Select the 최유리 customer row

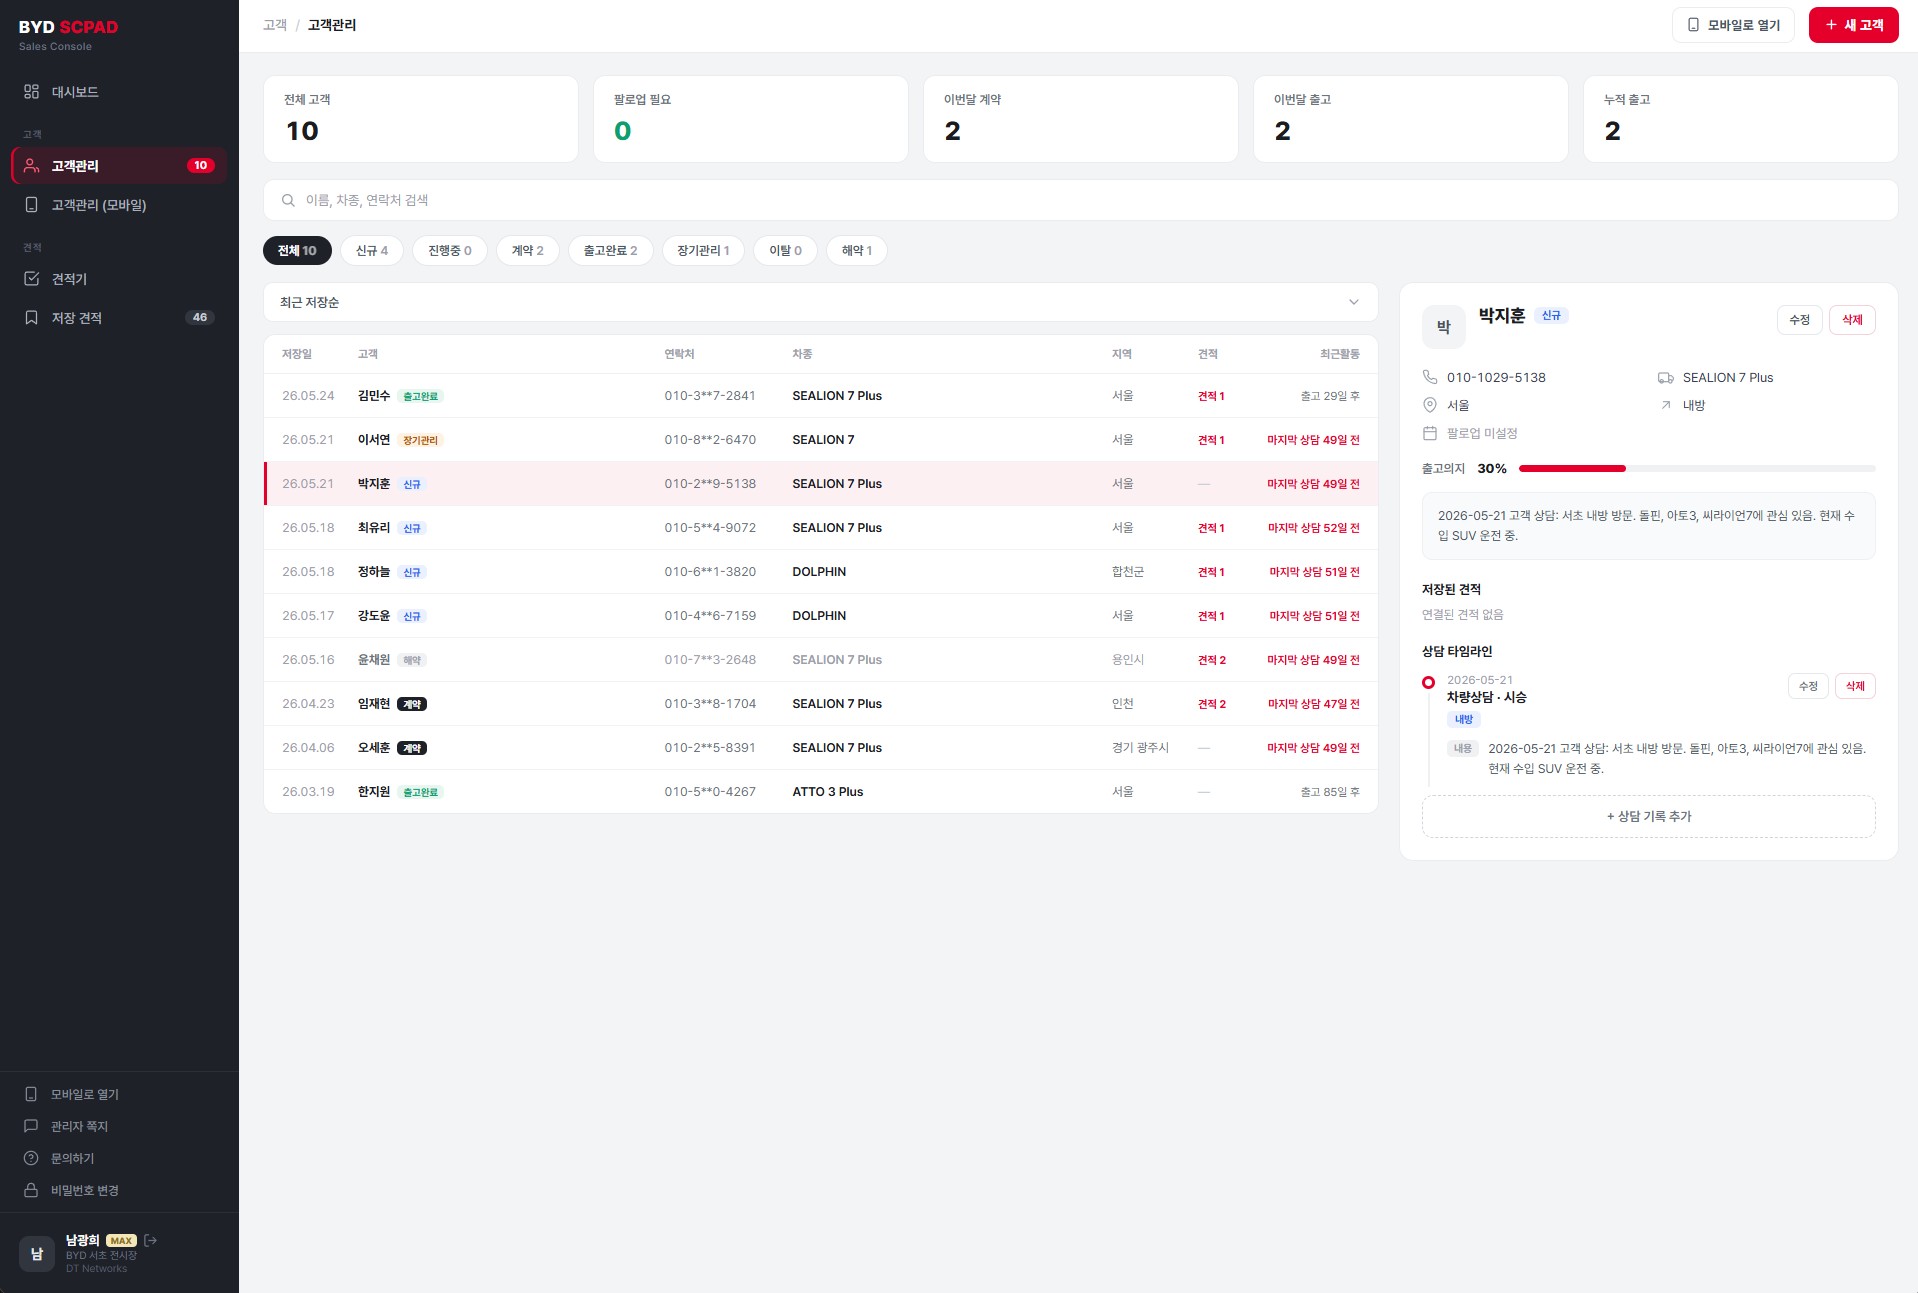point(820,528)
